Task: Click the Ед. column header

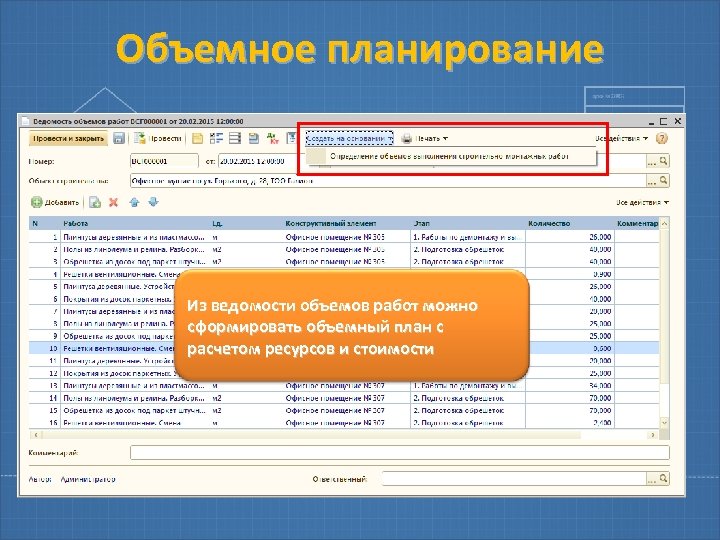Action: click(247, 224)
